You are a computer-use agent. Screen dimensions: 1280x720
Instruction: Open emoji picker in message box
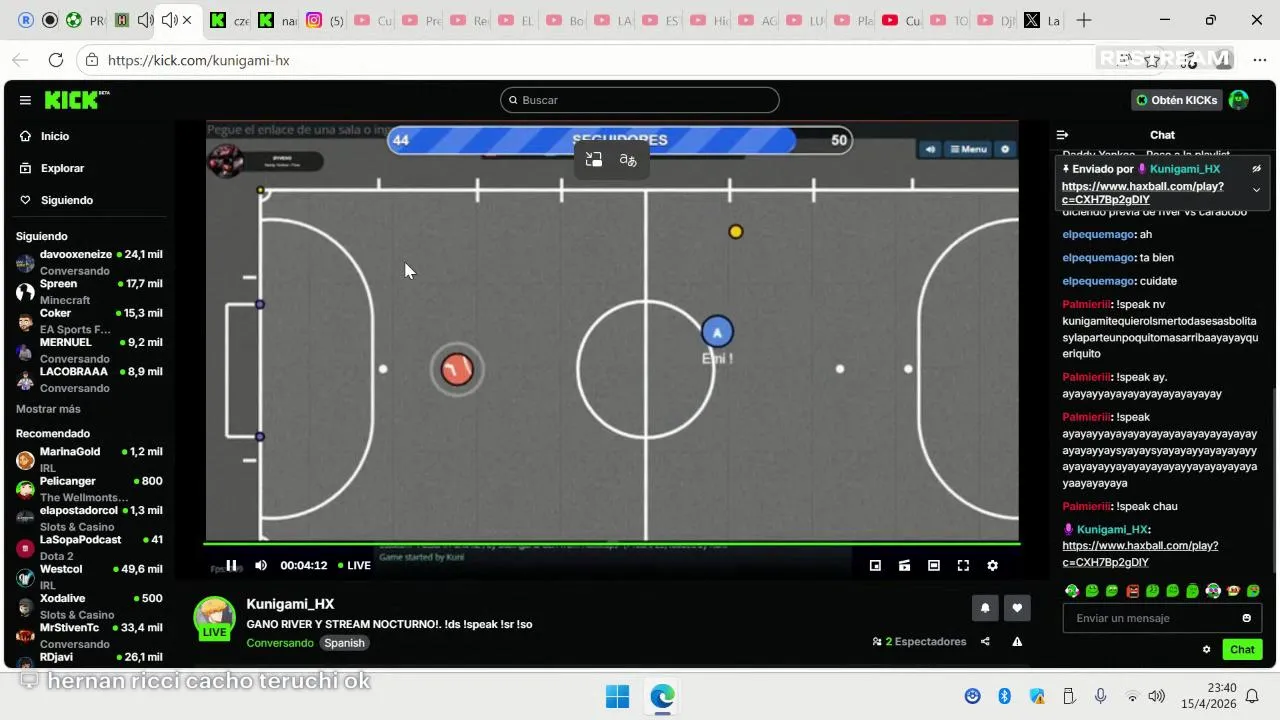pos(1246,618)
